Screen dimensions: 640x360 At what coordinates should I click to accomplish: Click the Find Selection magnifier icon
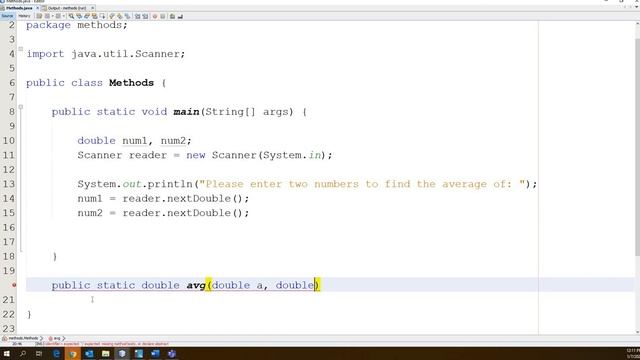tap(71, 16)
